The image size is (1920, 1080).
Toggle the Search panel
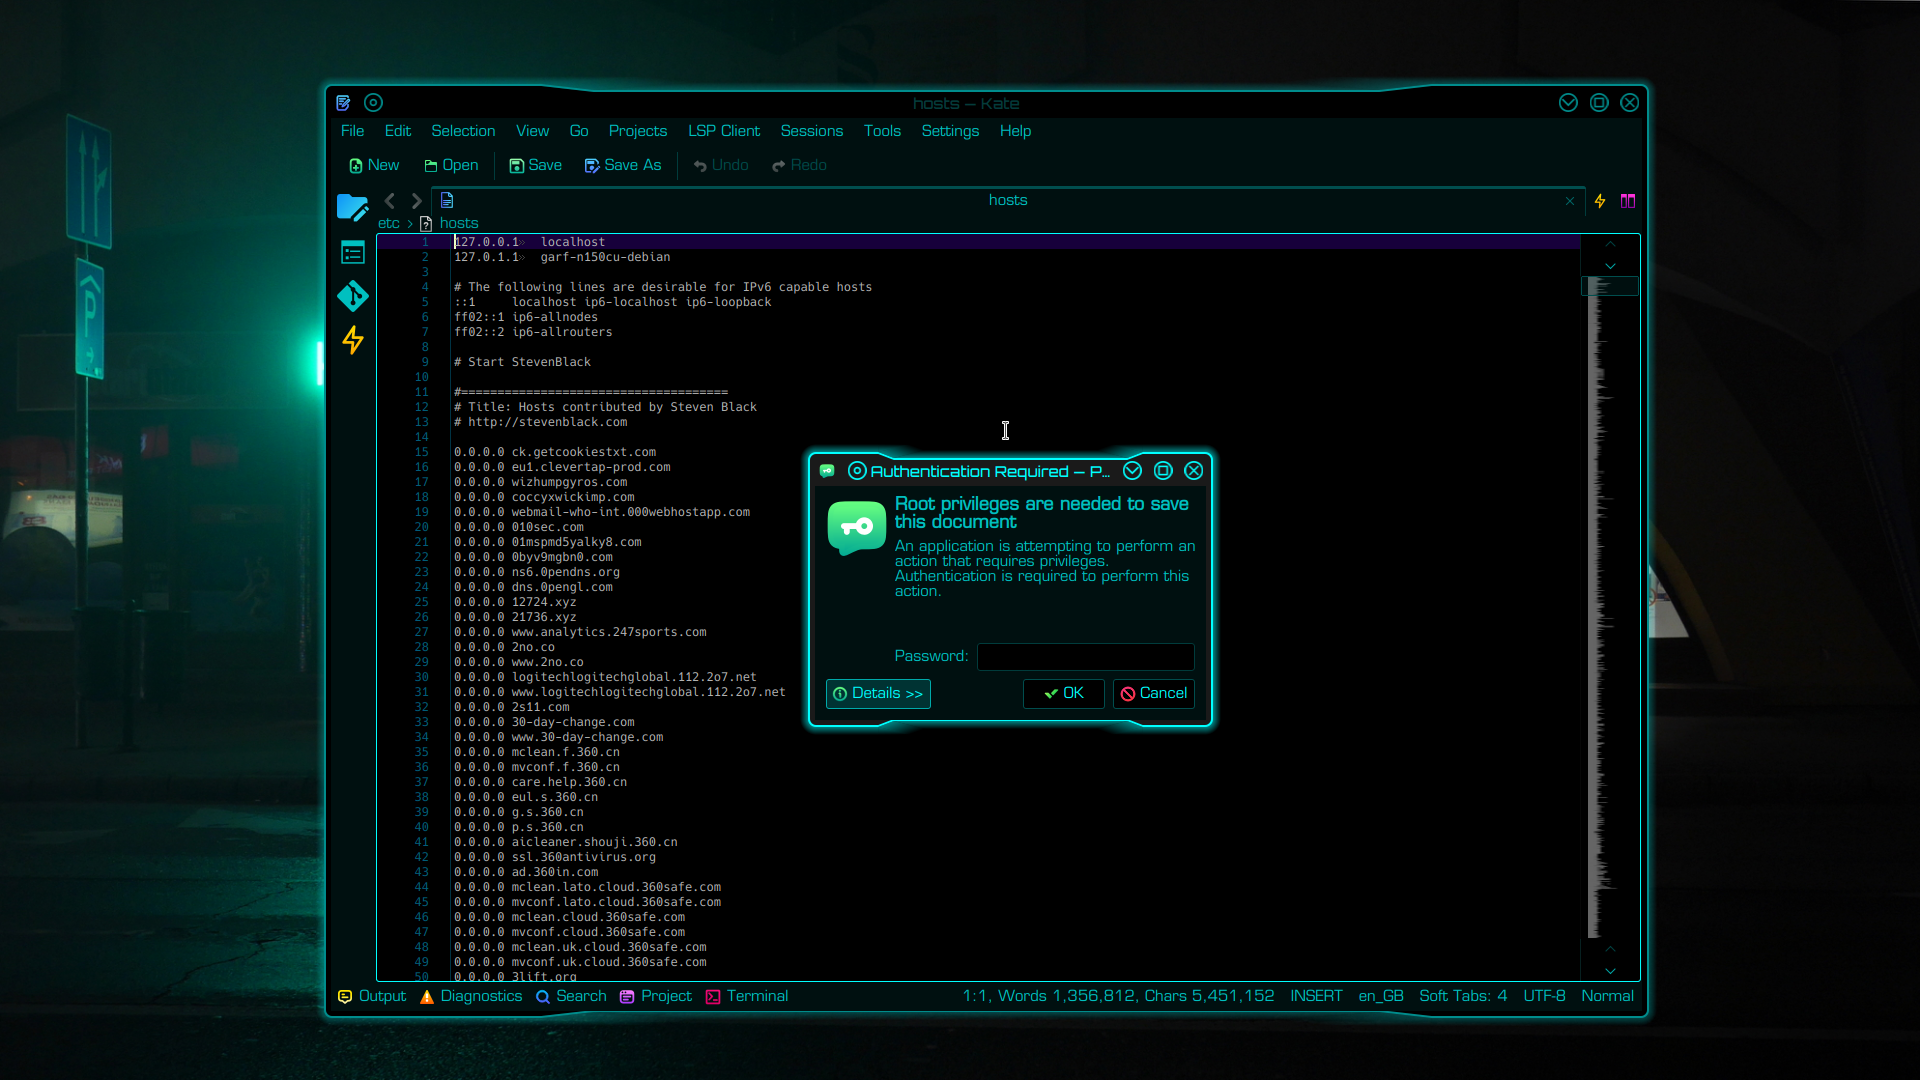click(x=571, y=996)
